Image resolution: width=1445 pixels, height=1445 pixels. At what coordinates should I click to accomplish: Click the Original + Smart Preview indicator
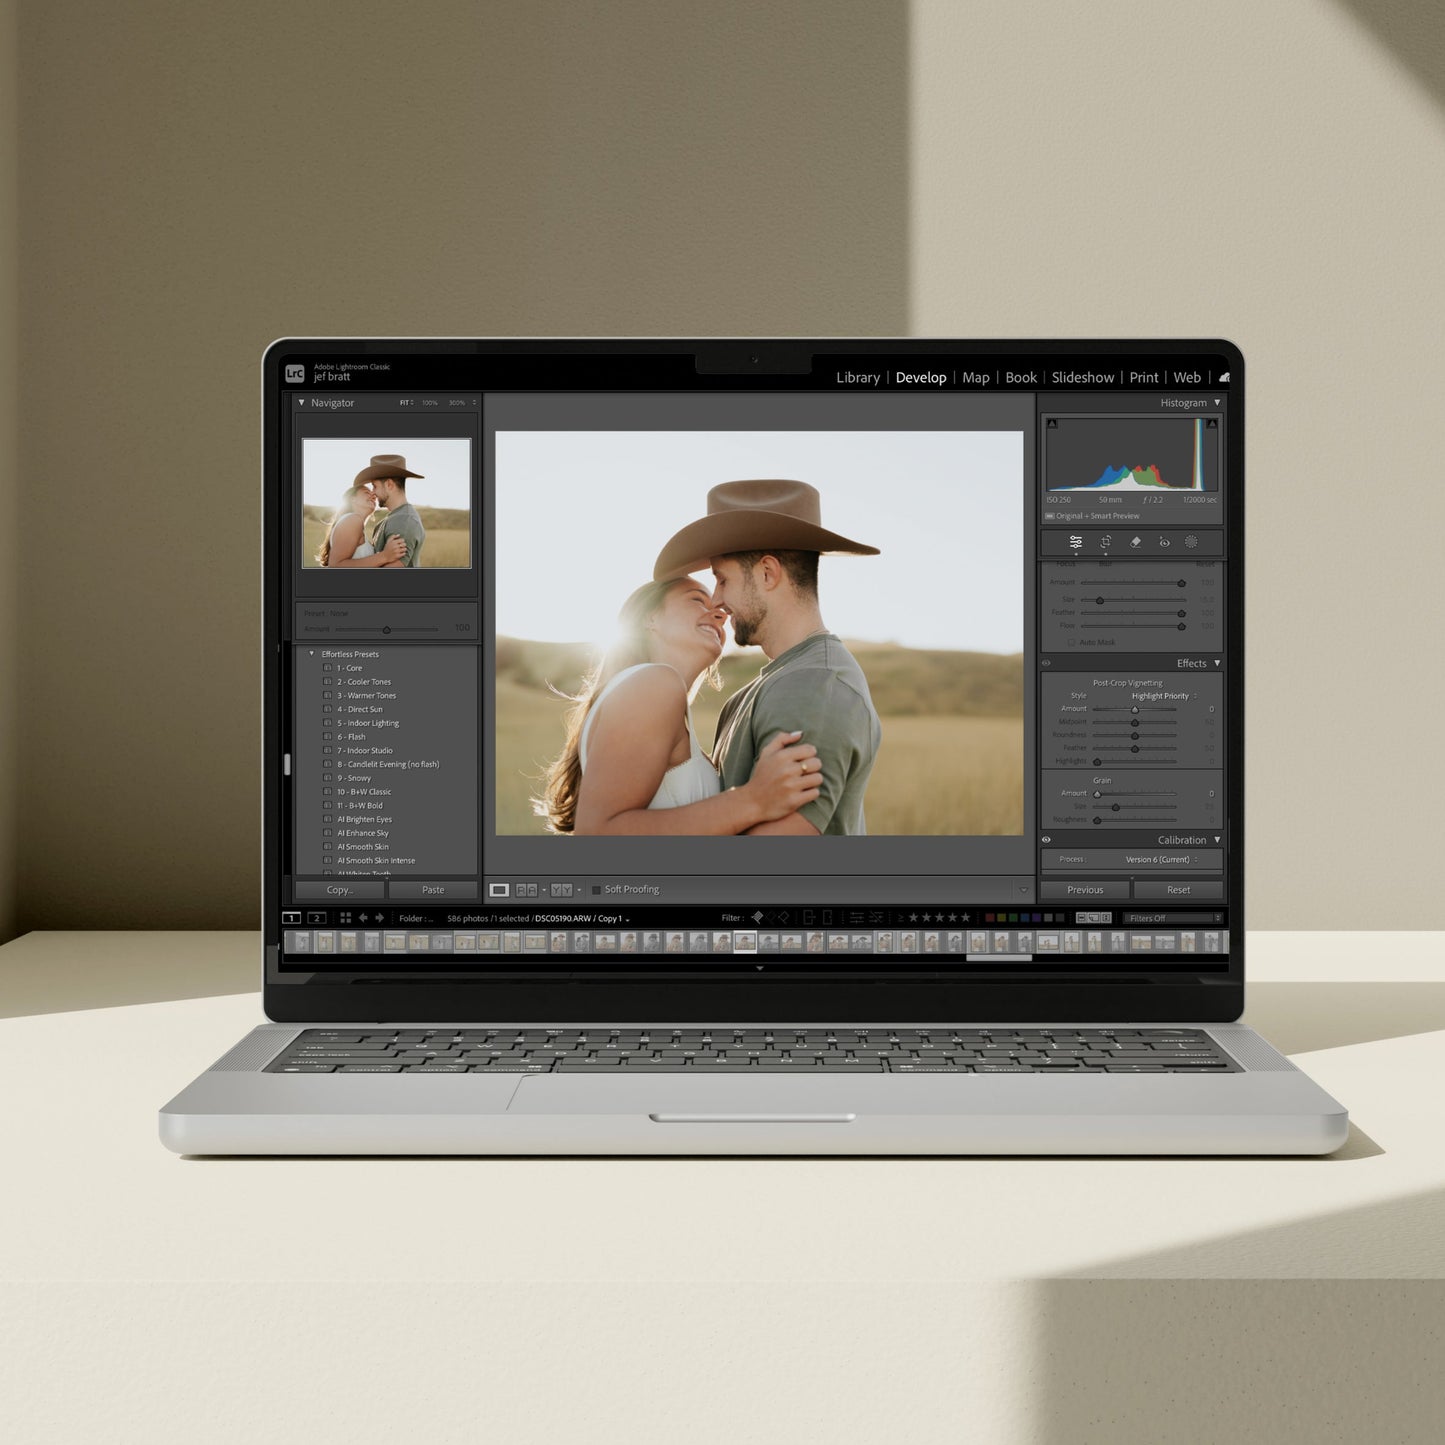(x=1092, y=516)
